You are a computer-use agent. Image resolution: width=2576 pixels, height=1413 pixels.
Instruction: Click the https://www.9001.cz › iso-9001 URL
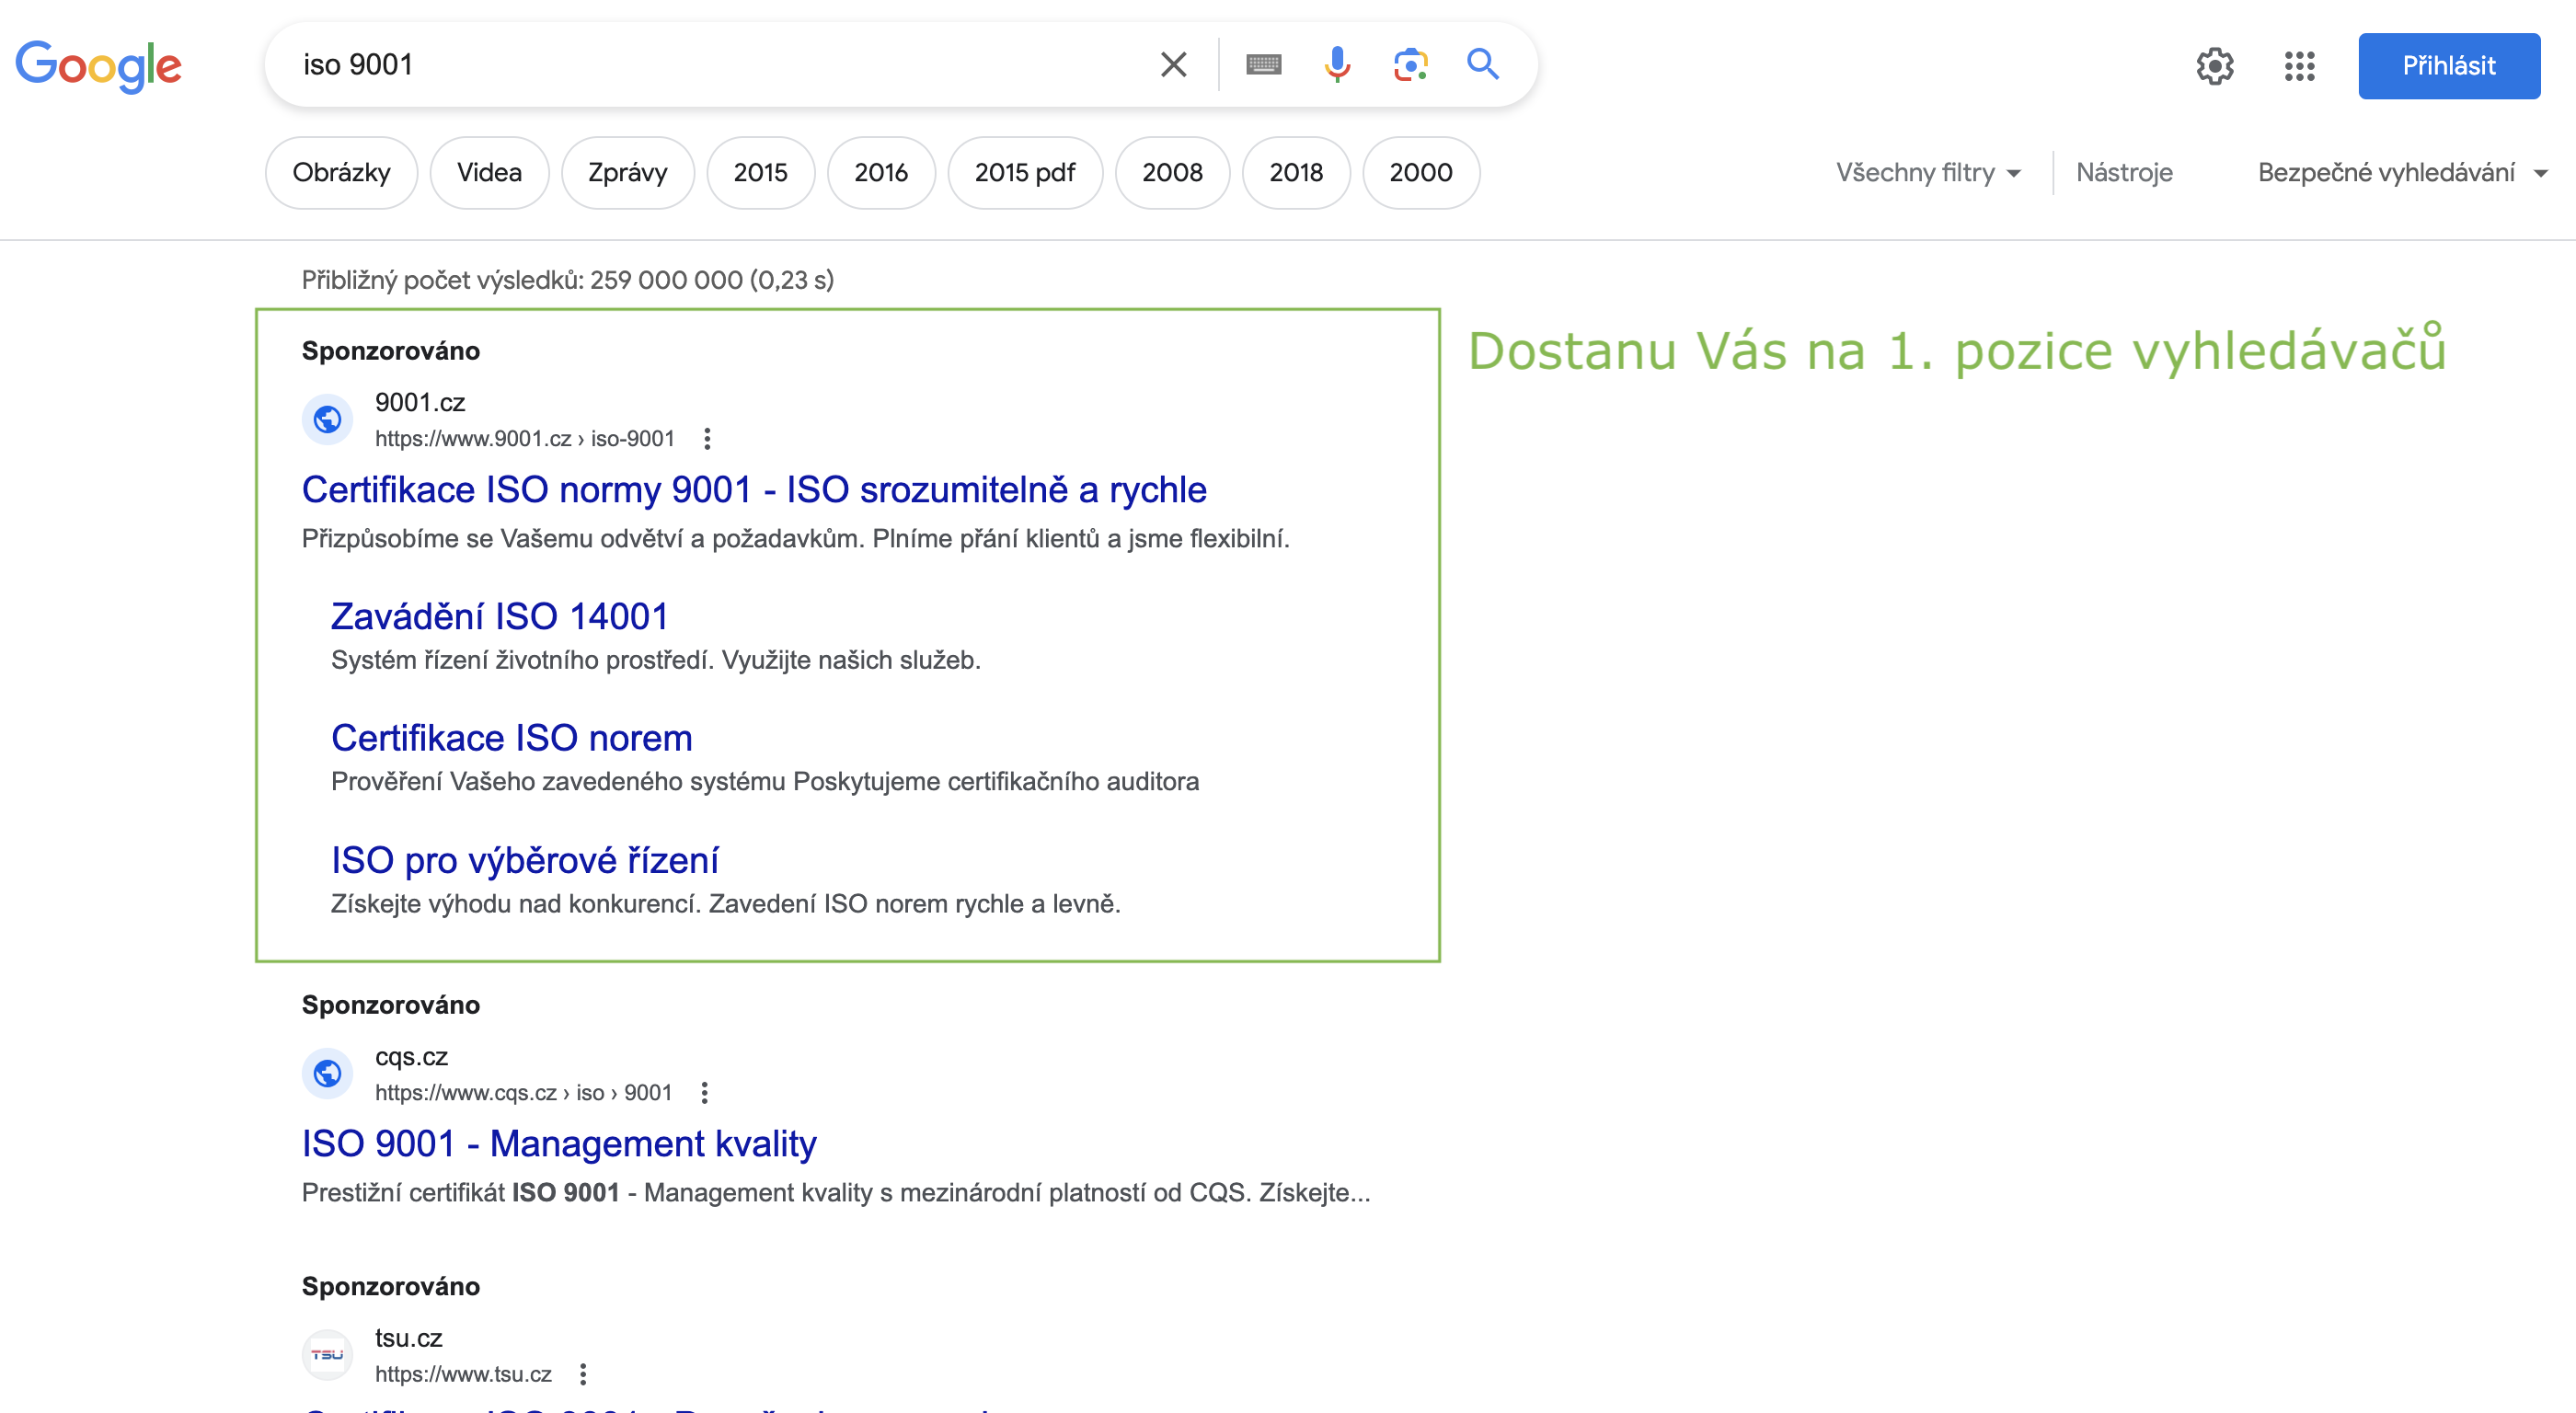524,438
